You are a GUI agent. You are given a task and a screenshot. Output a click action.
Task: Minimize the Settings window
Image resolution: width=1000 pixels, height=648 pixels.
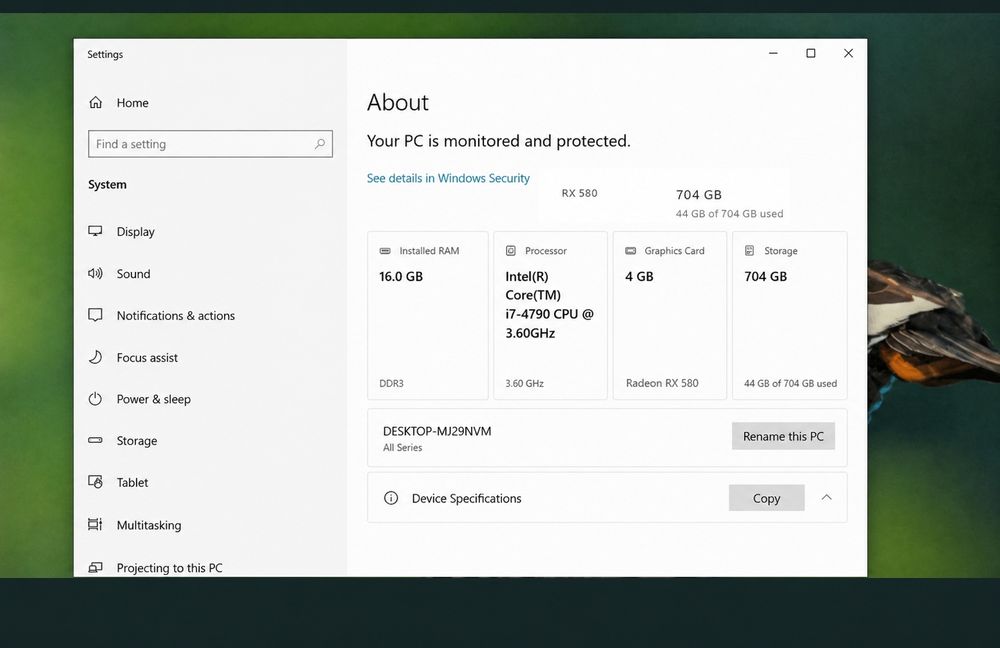[773, 54]
